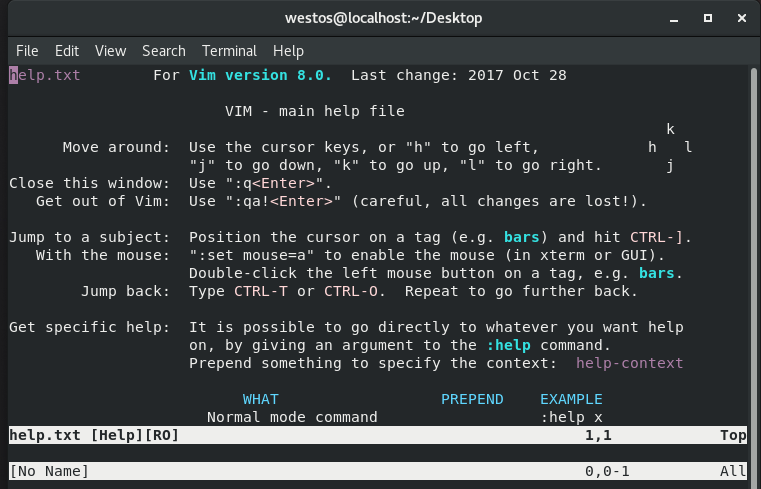Click the 'Jump back:' label
Image resolution: width=761 pixels, height=489 pixels.
pos(126,291)
